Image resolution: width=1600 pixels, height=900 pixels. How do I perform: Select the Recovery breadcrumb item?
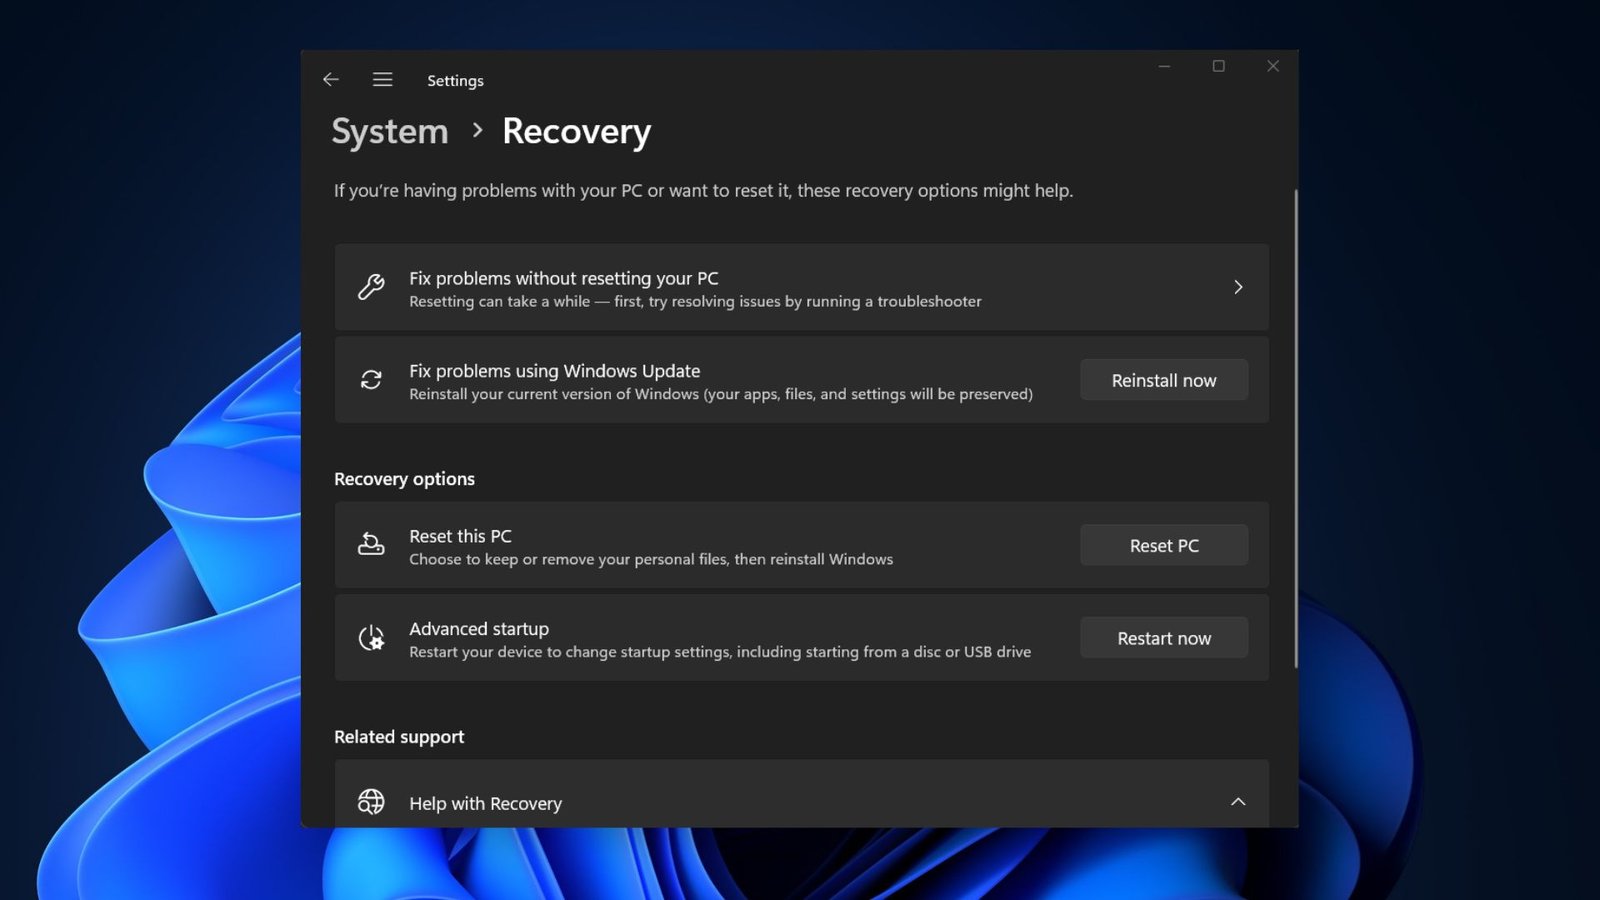pos(576,131)
